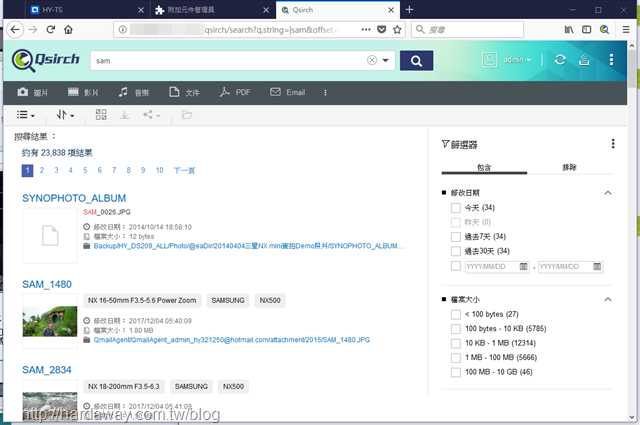
Task: Click browser back button
Action: tap(15, 29)
